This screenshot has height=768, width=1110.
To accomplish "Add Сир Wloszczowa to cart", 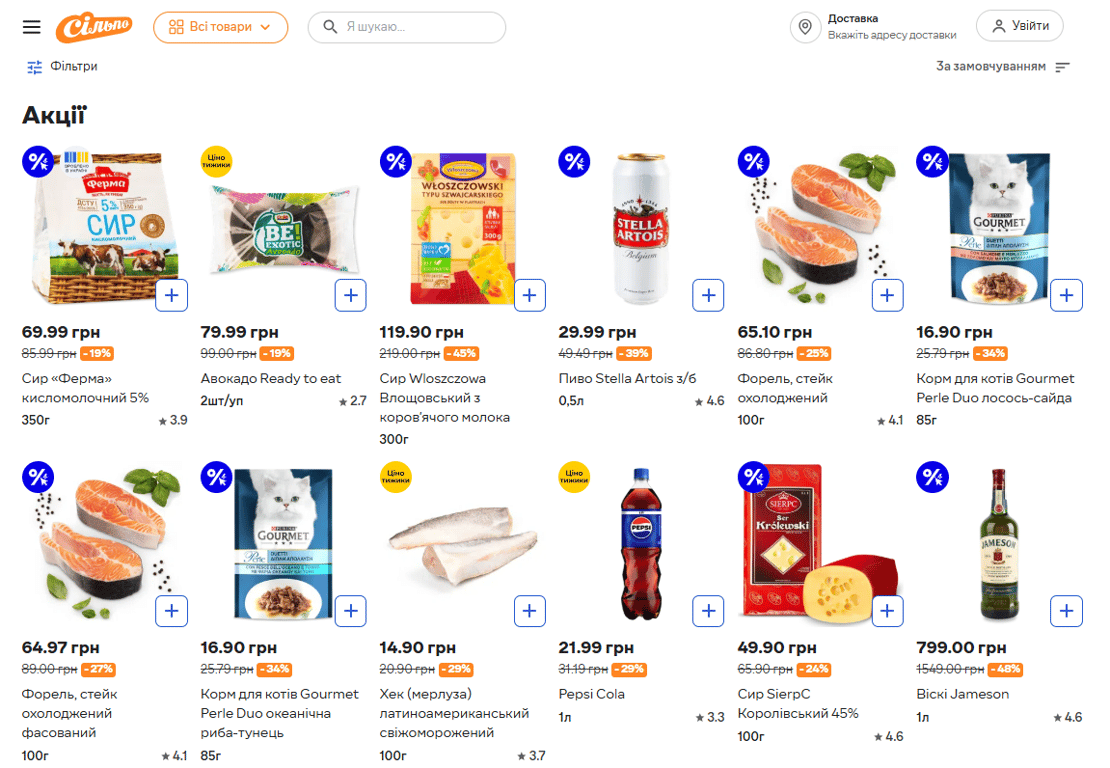I will (529, 295).
